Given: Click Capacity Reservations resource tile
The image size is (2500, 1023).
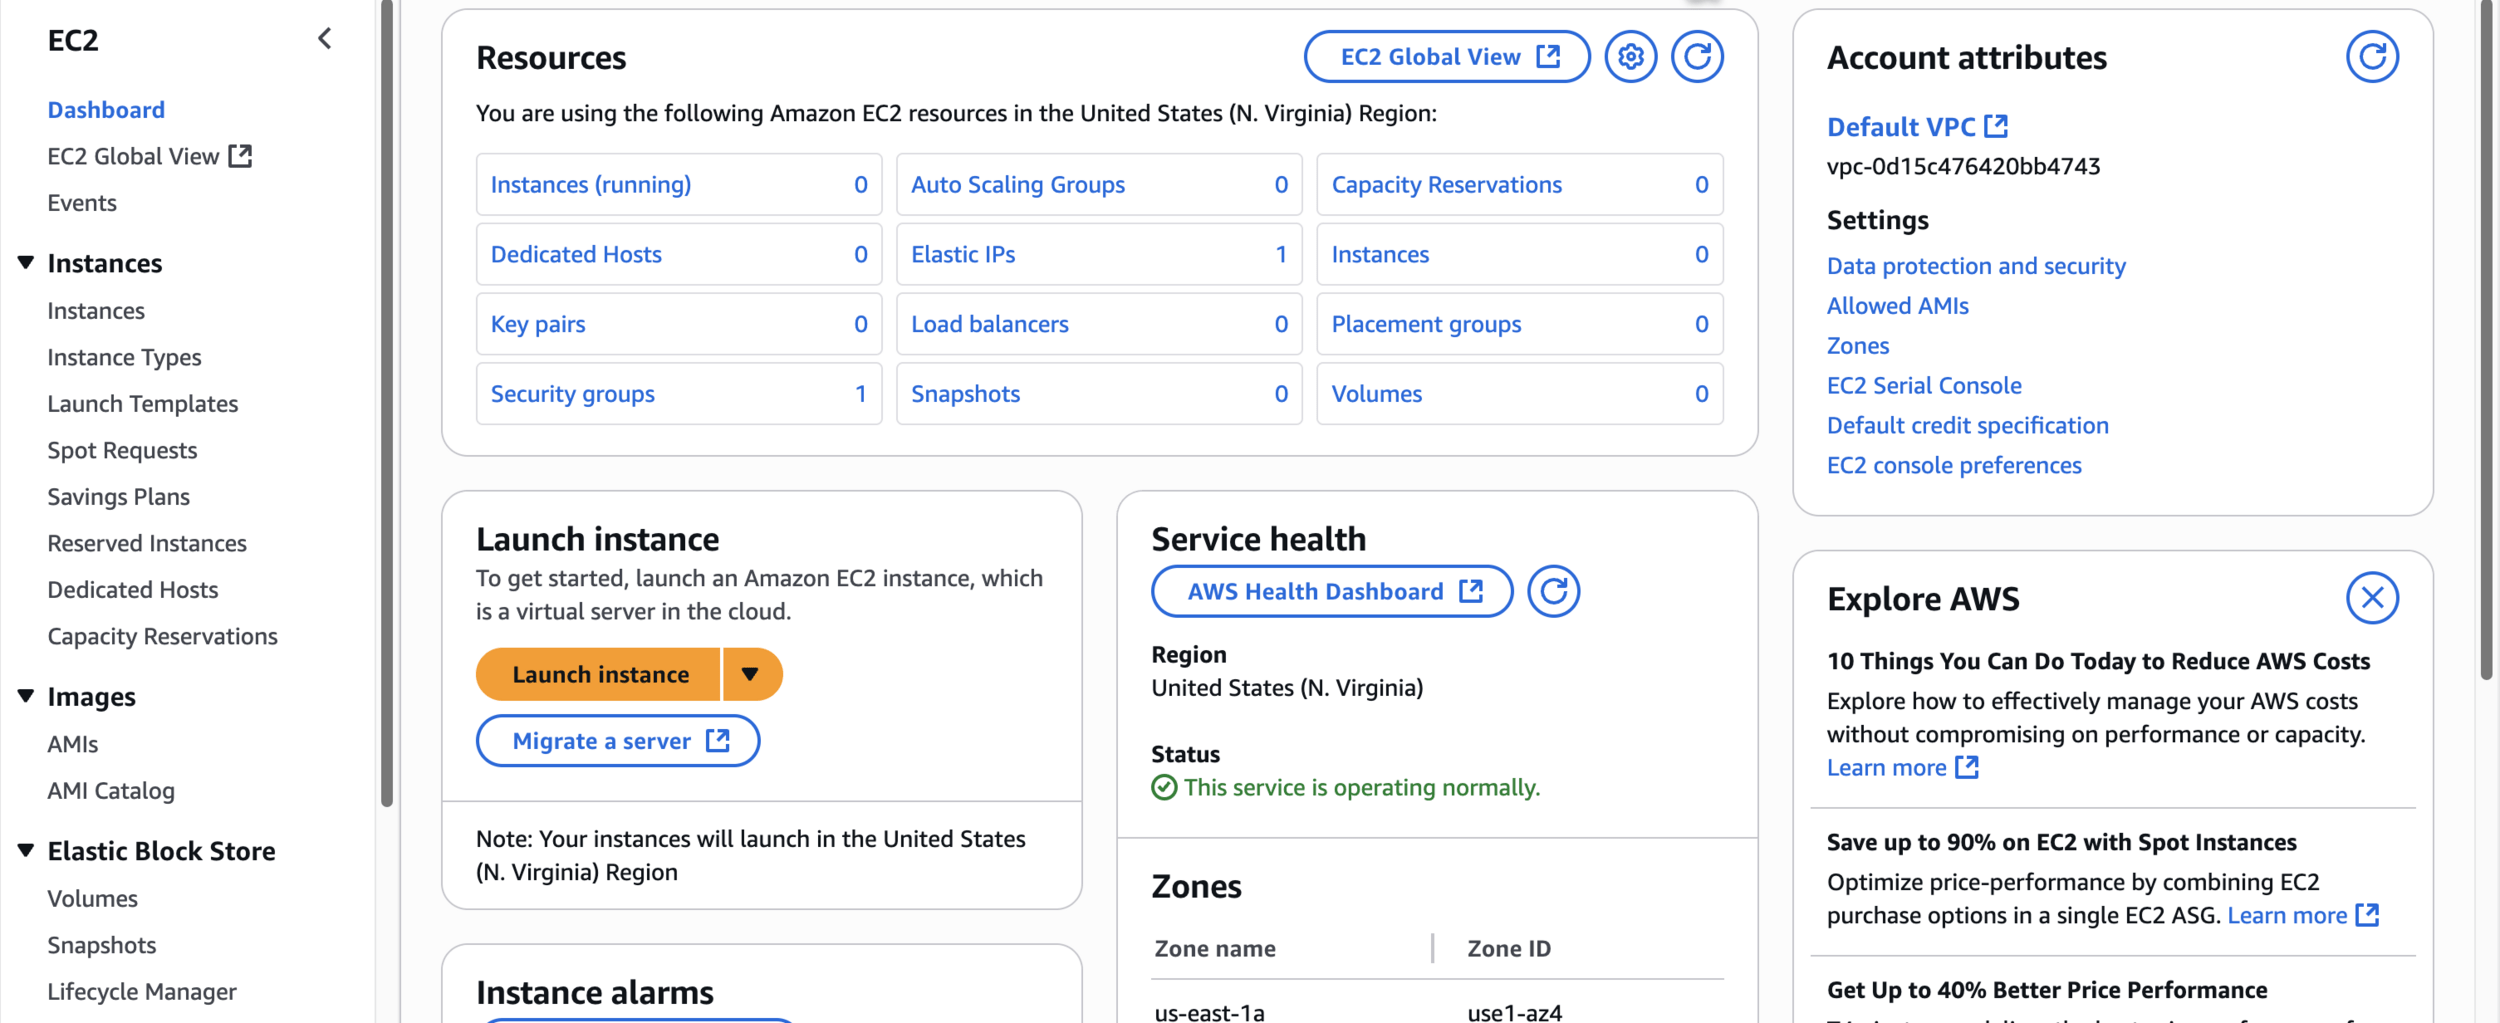Looking at the screenshot, I should (x=1520, y=184).
